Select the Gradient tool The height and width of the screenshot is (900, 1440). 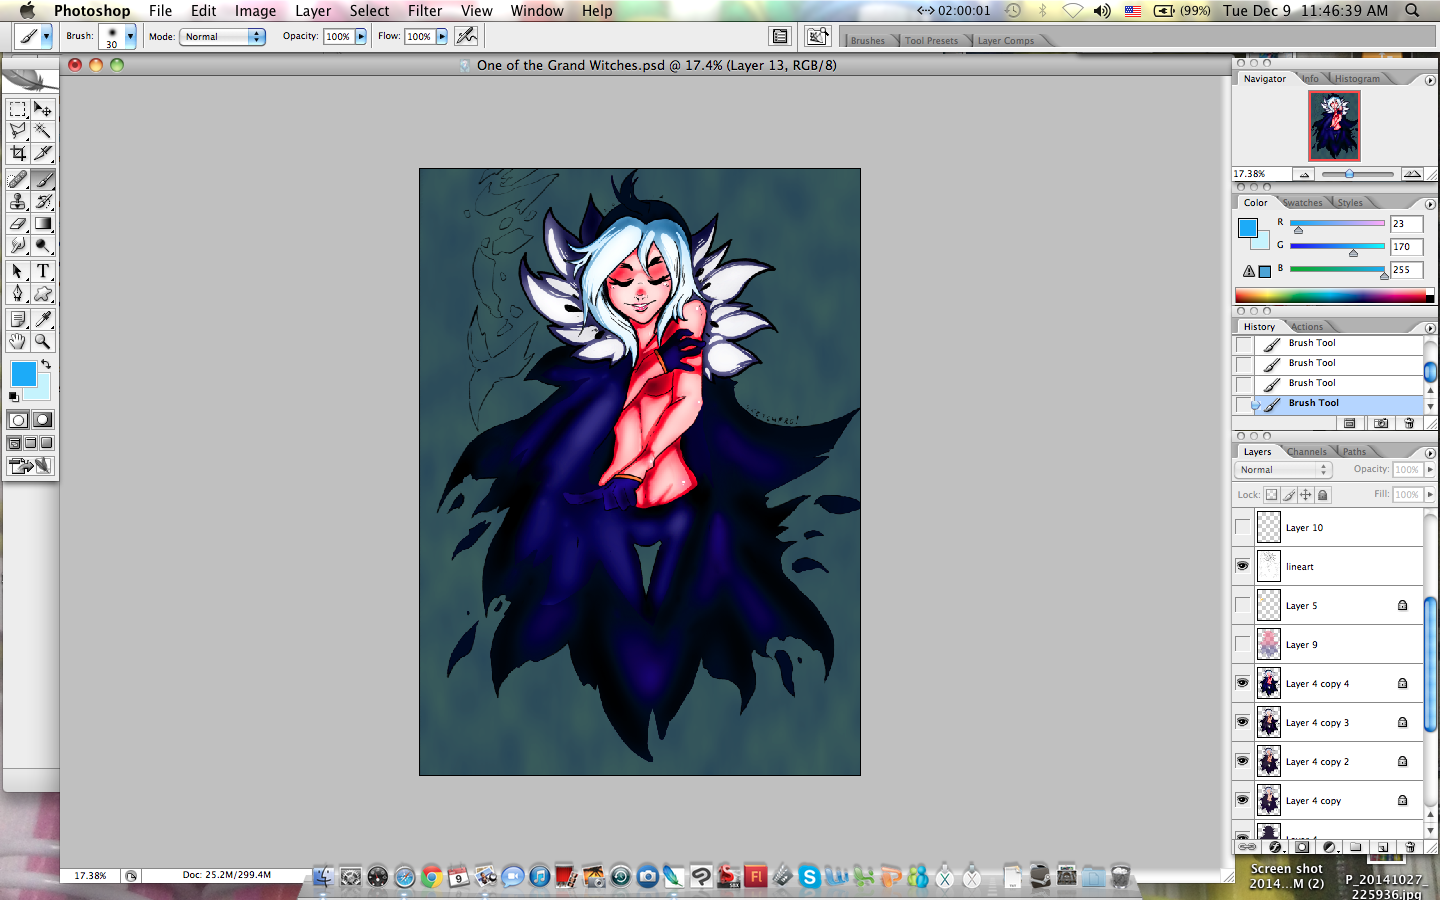[x=43, y=224]
